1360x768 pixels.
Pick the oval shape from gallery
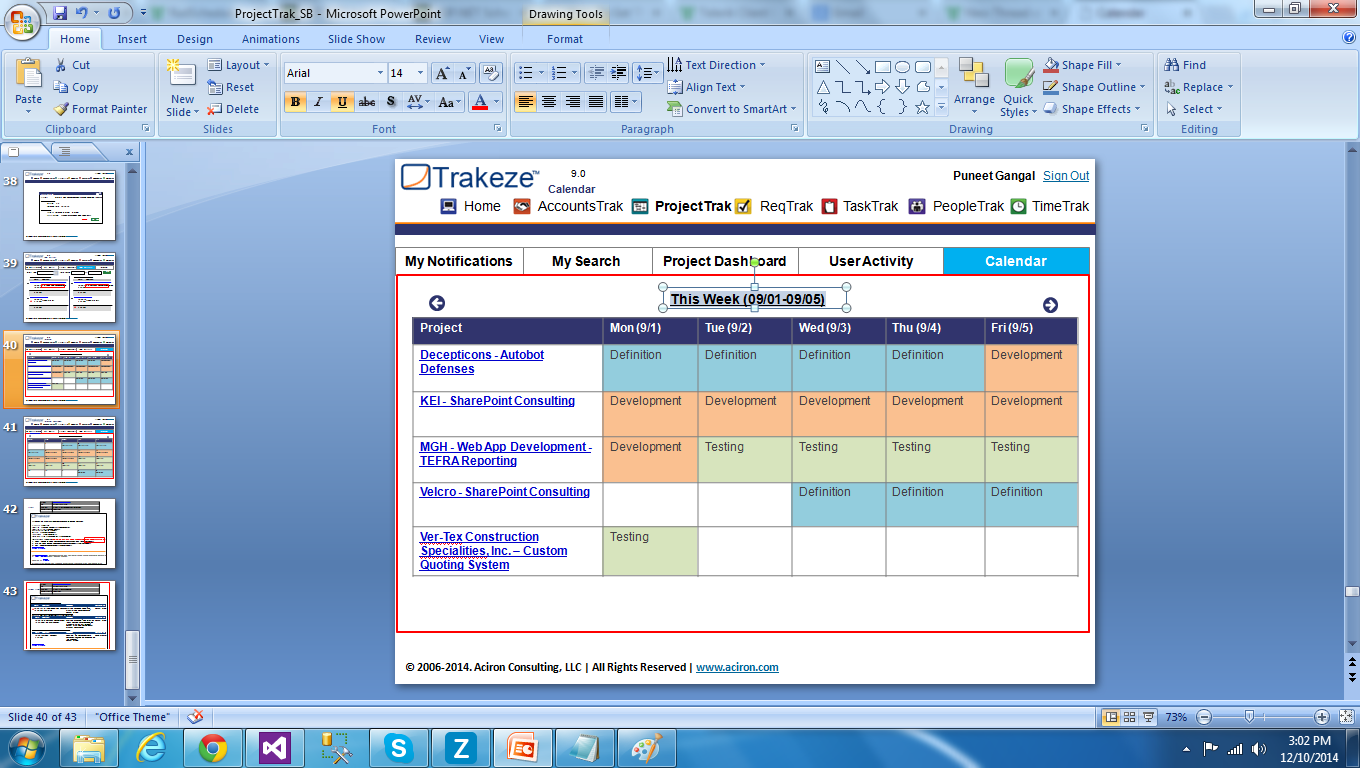point(903,67)
